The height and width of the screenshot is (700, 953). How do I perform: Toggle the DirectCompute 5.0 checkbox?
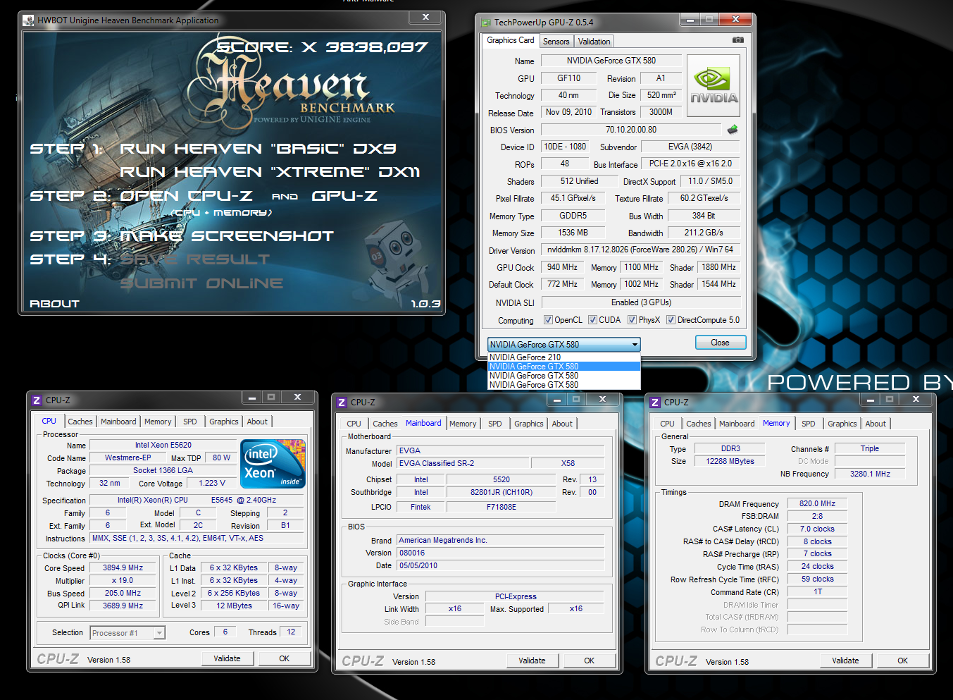(671, 320)
